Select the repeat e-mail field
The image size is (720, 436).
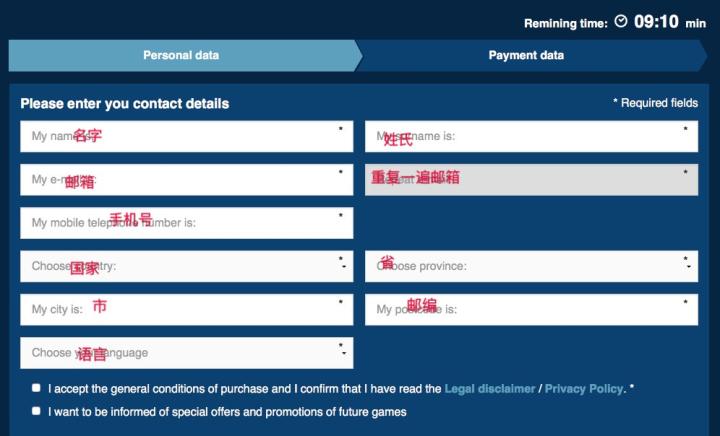click(531, 180)
